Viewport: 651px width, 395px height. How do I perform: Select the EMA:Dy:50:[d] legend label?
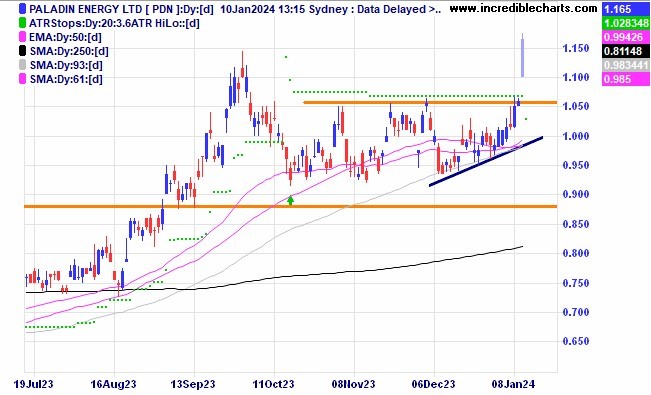[65, 37]
